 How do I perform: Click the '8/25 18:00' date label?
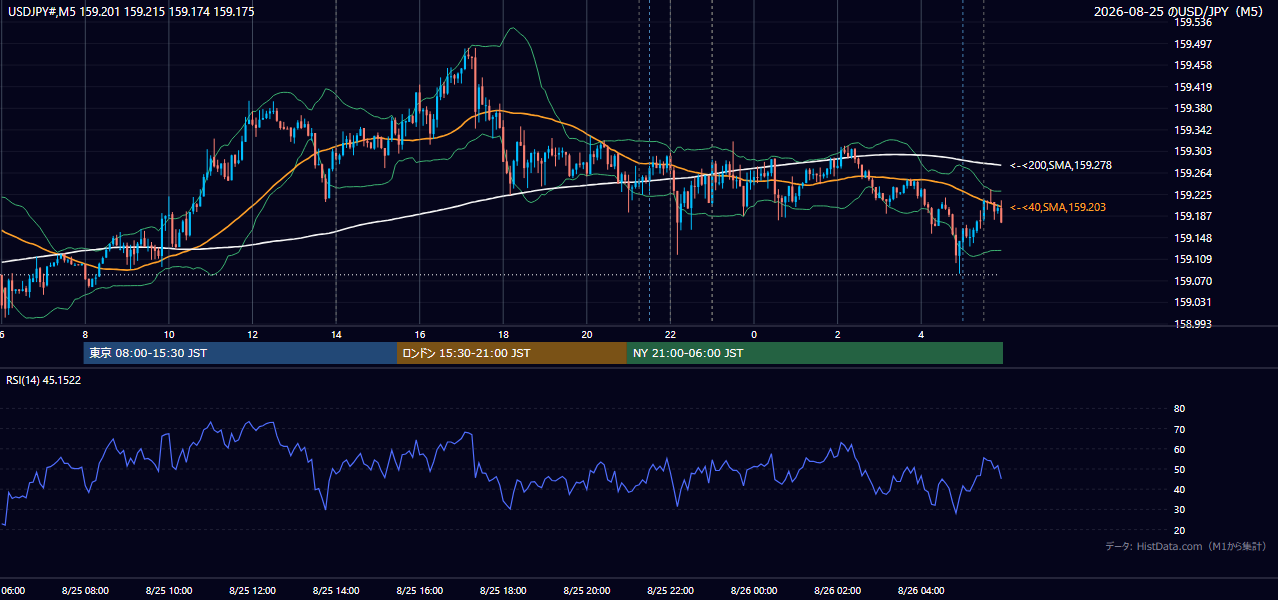point(503,591)
